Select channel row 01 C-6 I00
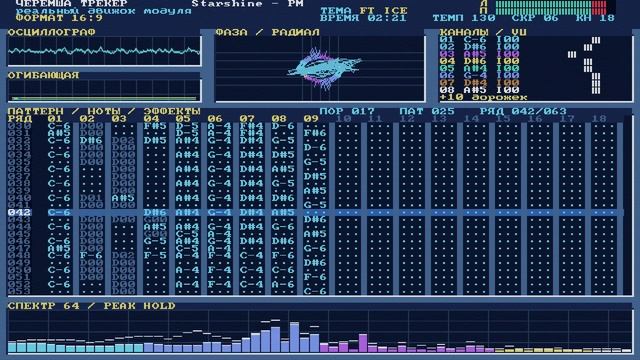Viewport: 640px width, 360px height. coord(480,40)
